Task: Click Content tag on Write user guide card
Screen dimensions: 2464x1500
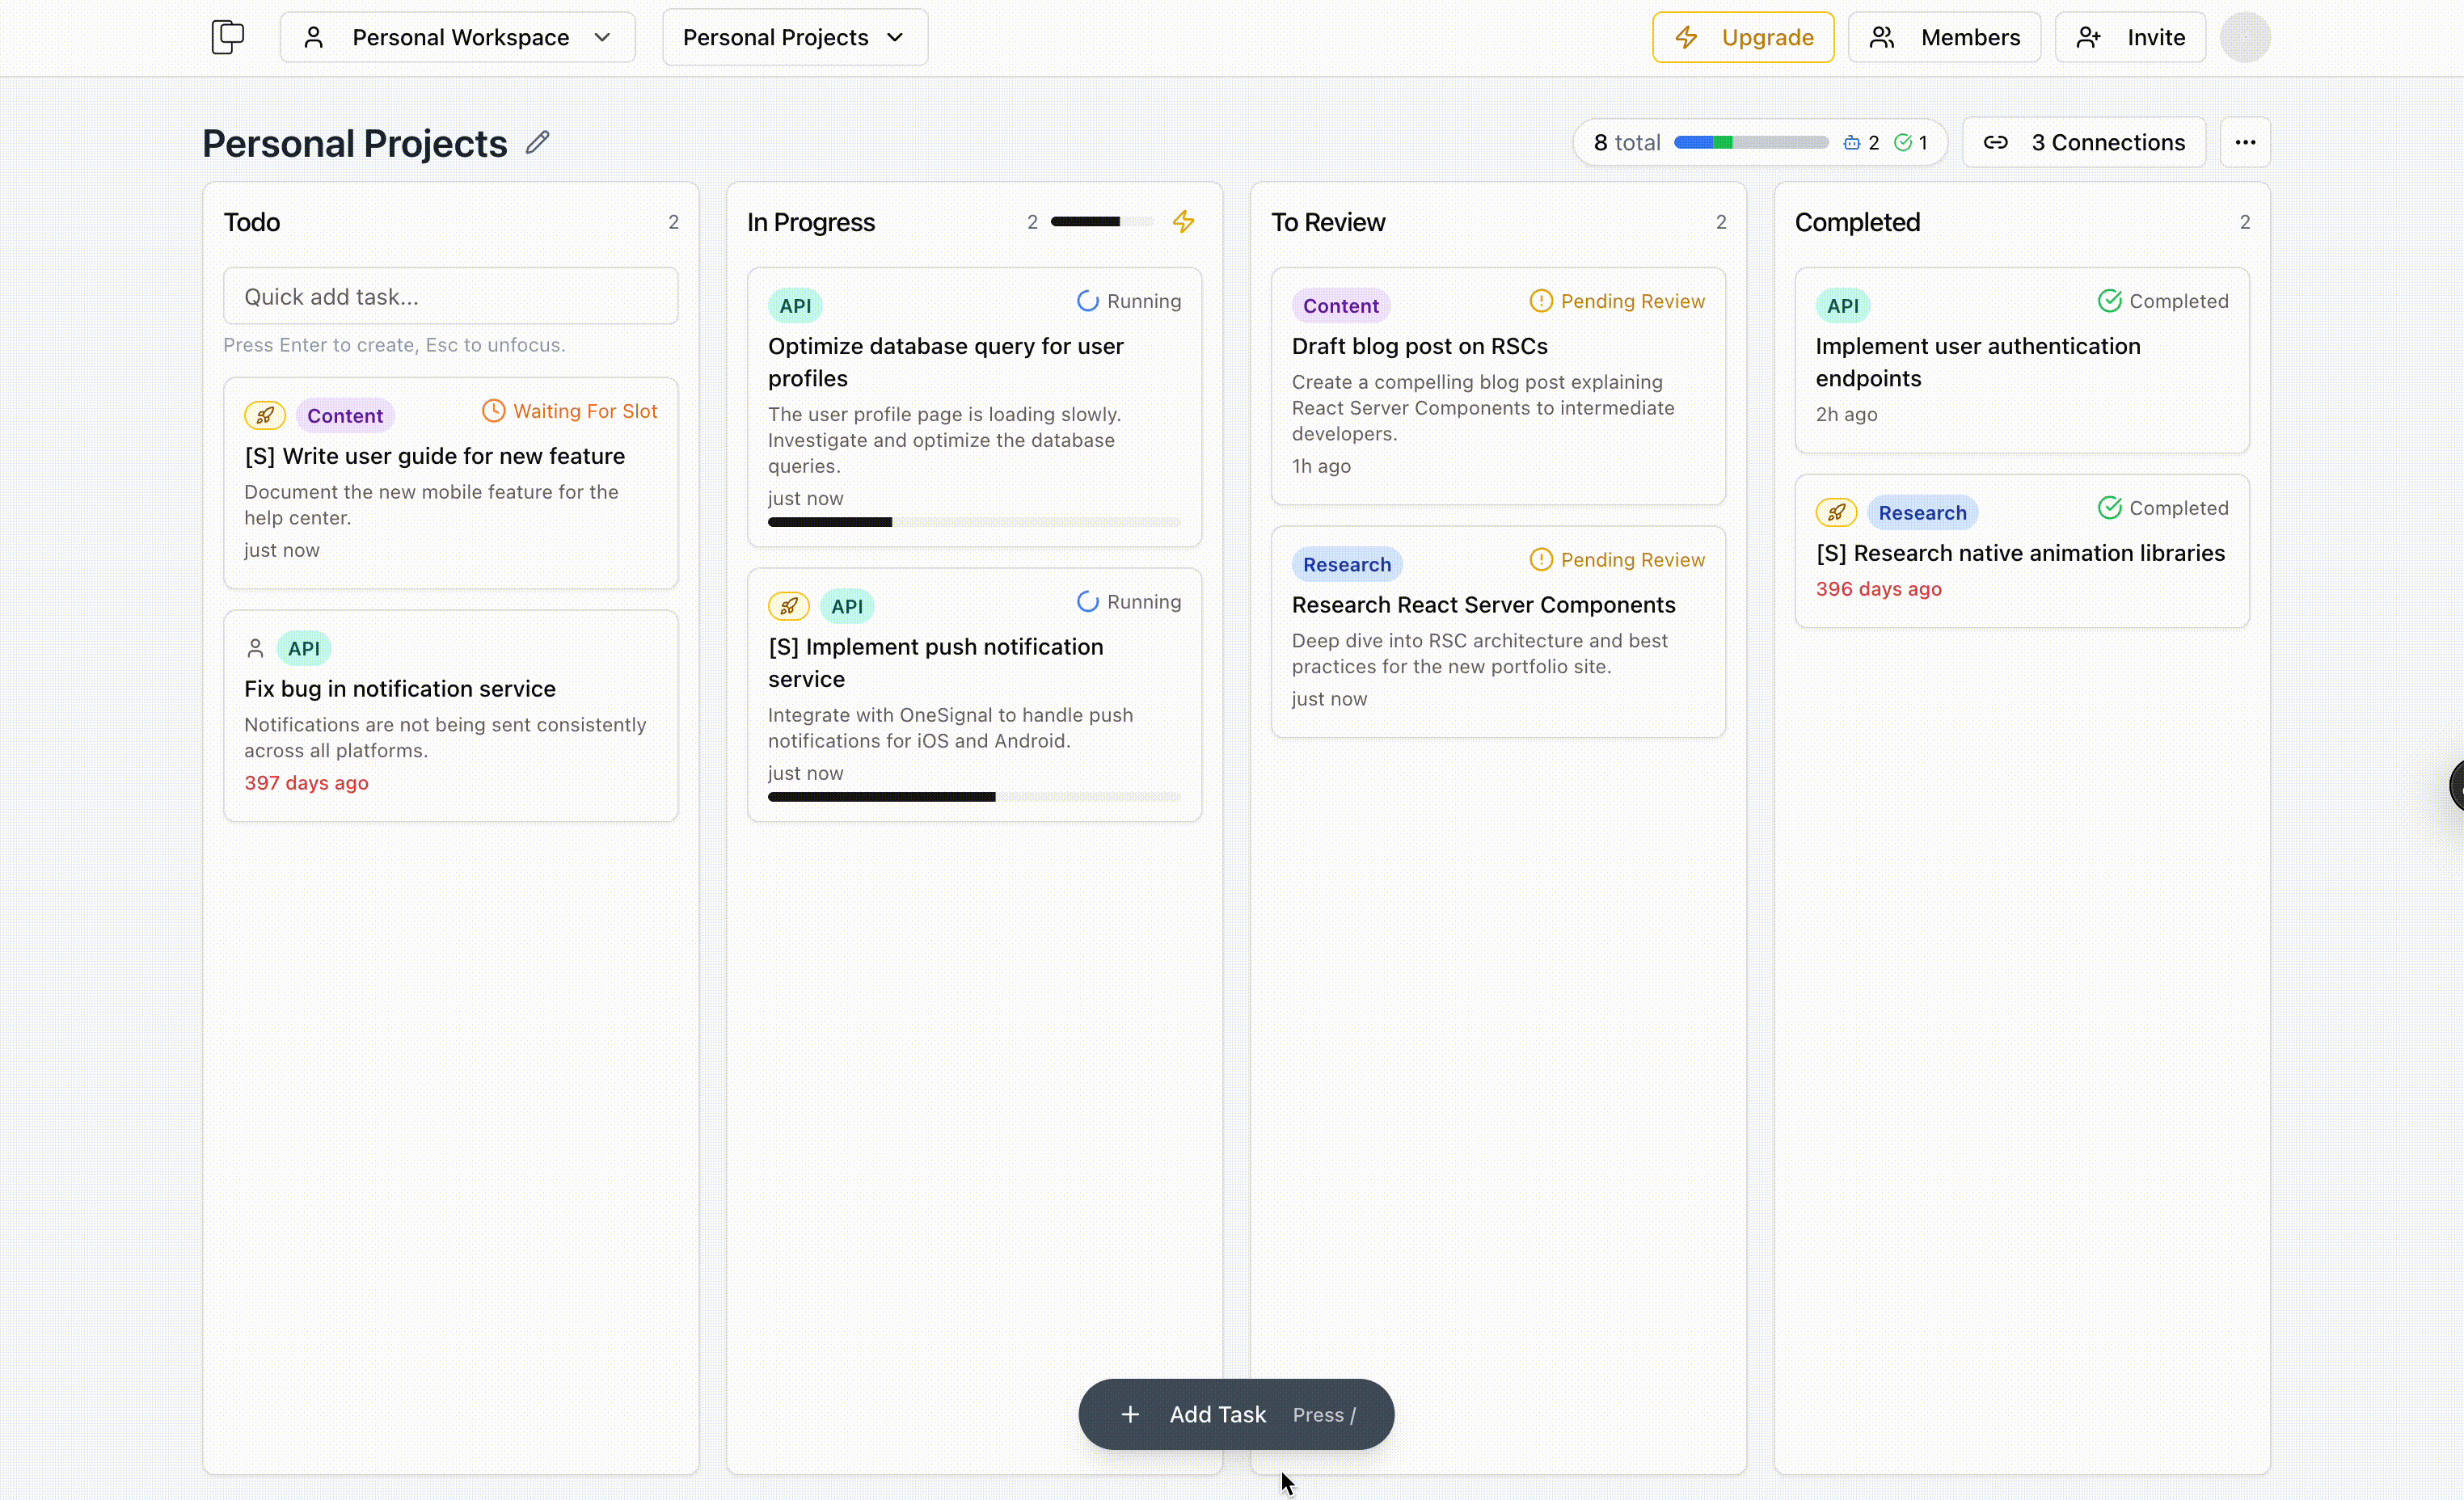Action: (x=344, y=415)
